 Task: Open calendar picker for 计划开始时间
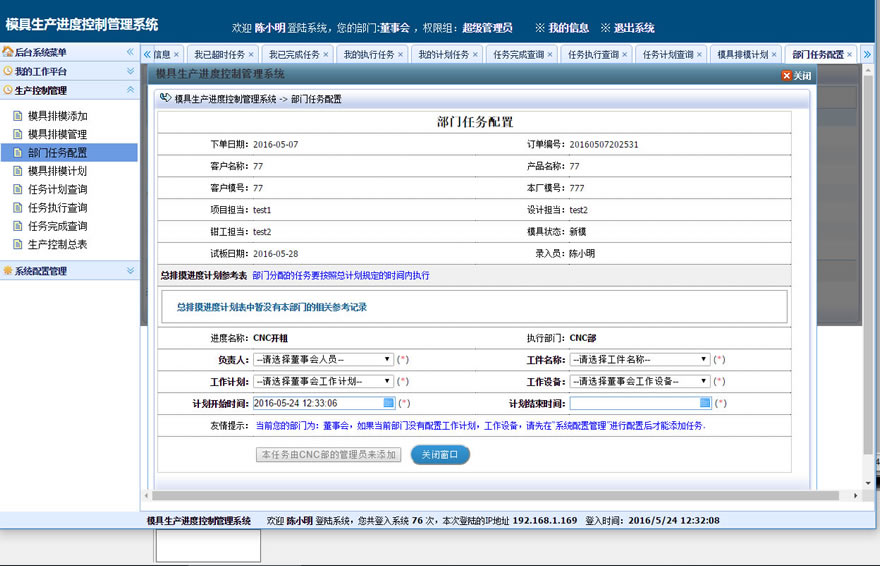click(388, 403)
